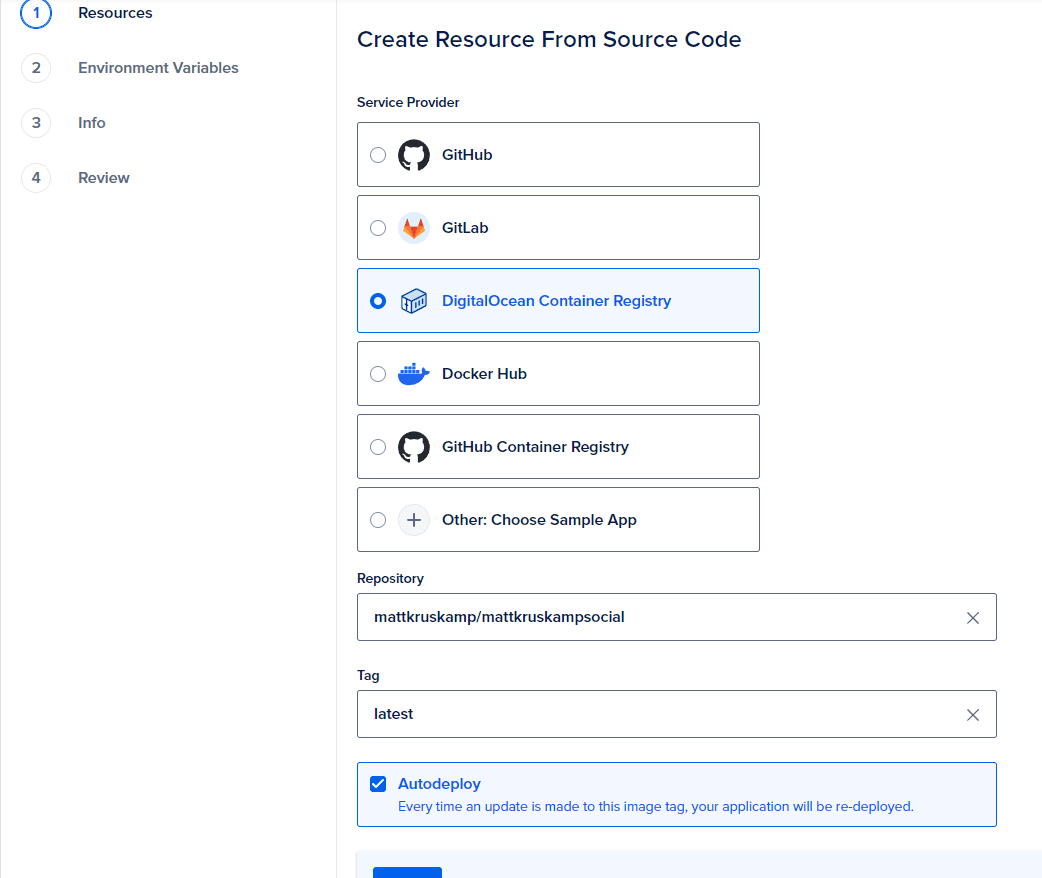Click GitHub Container Registry octocat icon

click(414, 447)
